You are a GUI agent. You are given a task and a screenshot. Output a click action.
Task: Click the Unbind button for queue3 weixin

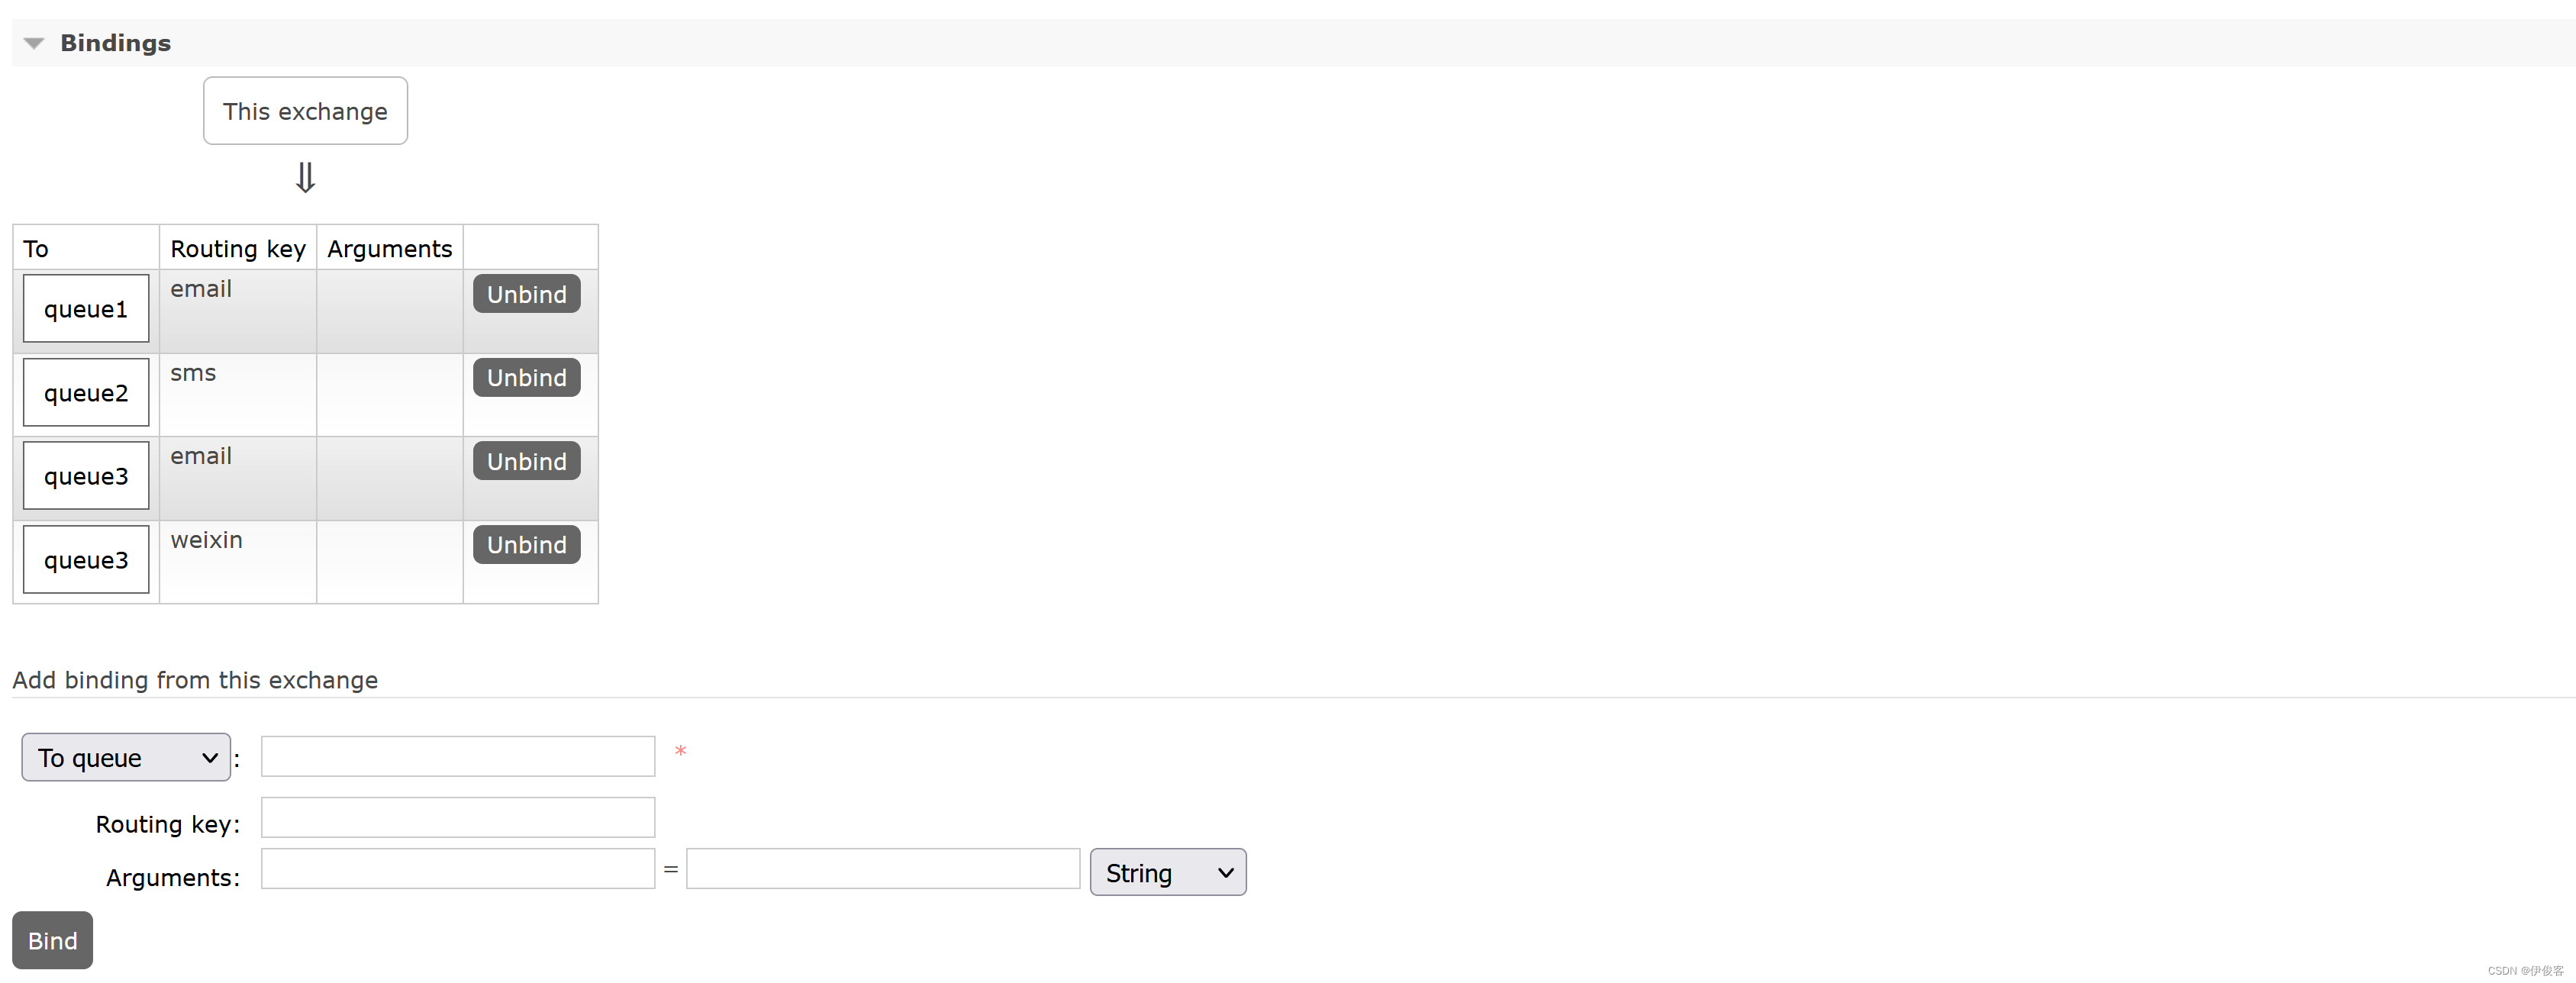point(524,543)
